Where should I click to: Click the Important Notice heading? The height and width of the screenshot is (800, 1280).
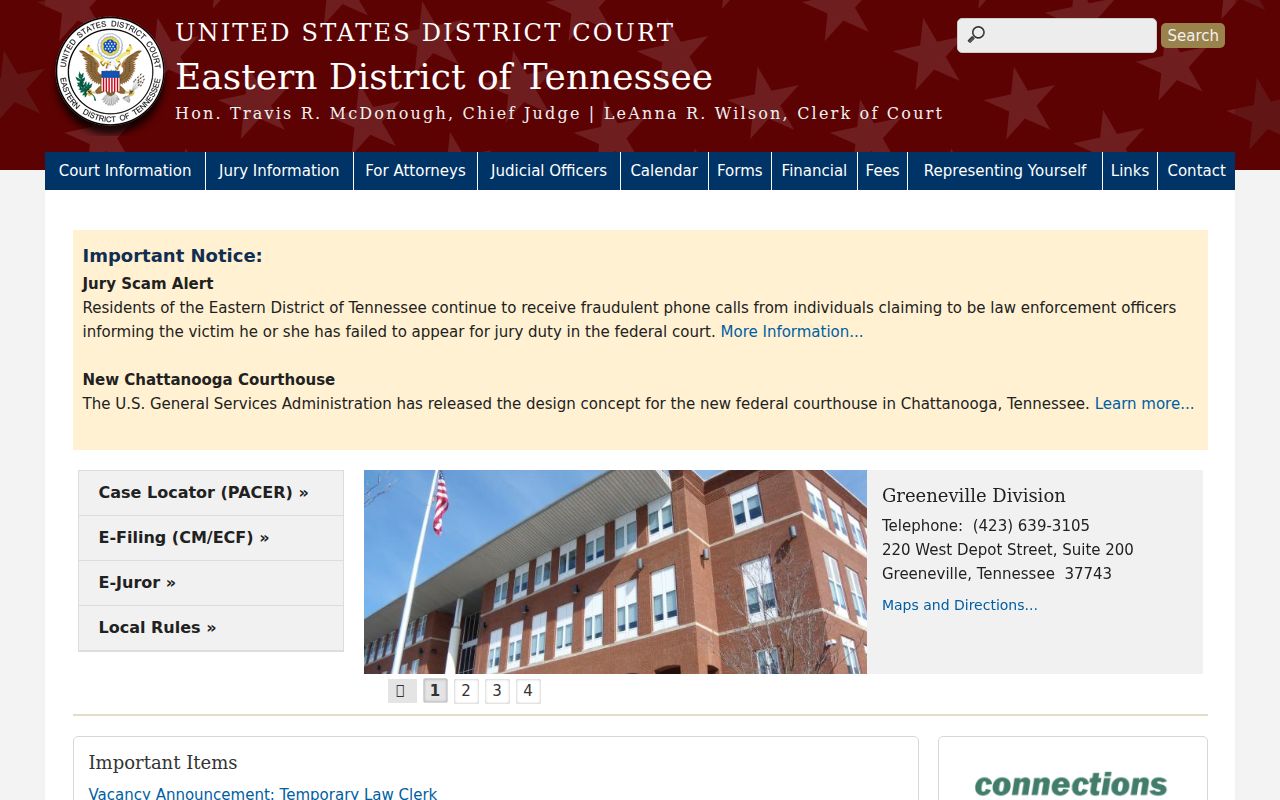[172, 256]
